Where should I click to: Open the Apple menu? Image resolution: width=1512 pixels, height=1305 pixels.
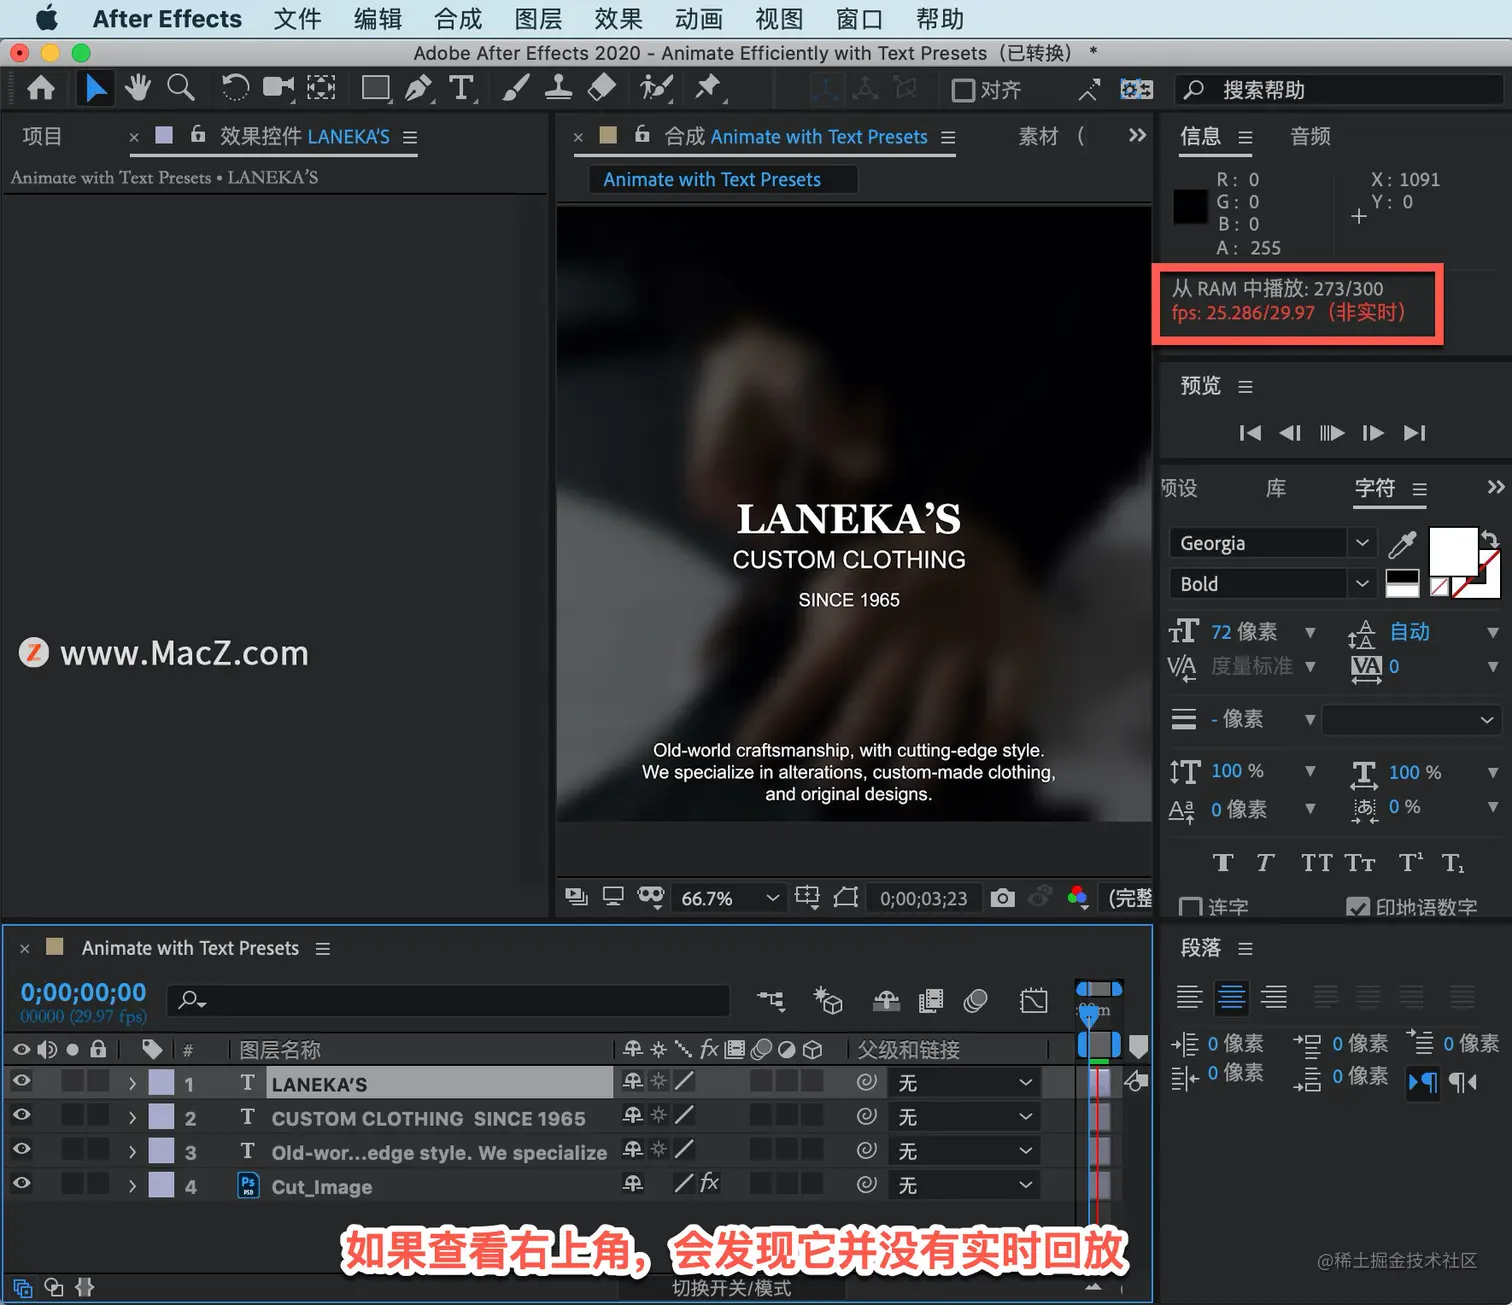(47, 19)
